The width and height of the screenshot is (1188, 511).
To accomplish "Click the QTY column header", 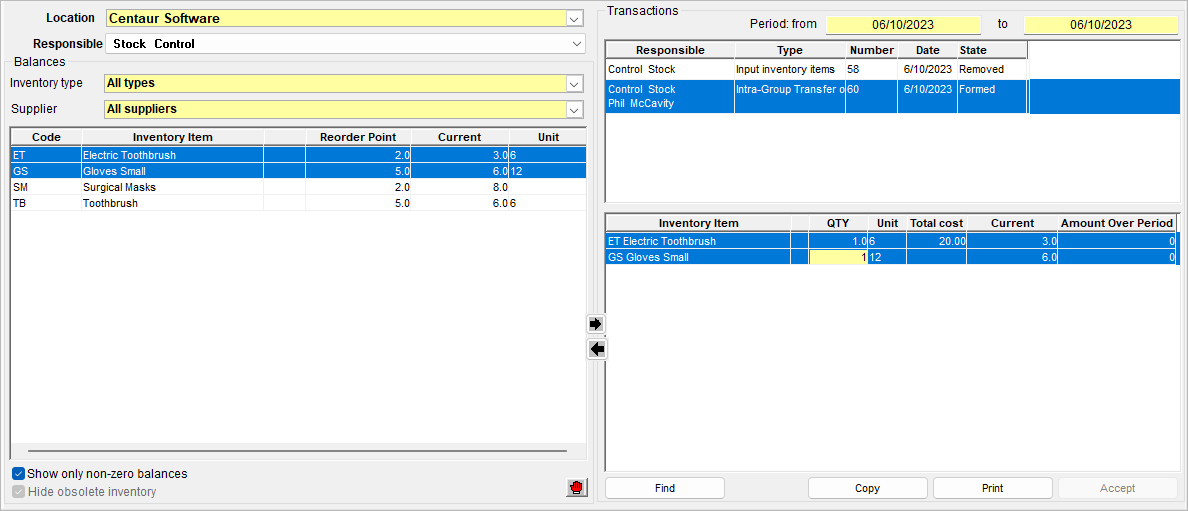I will [x=838, y=224].
